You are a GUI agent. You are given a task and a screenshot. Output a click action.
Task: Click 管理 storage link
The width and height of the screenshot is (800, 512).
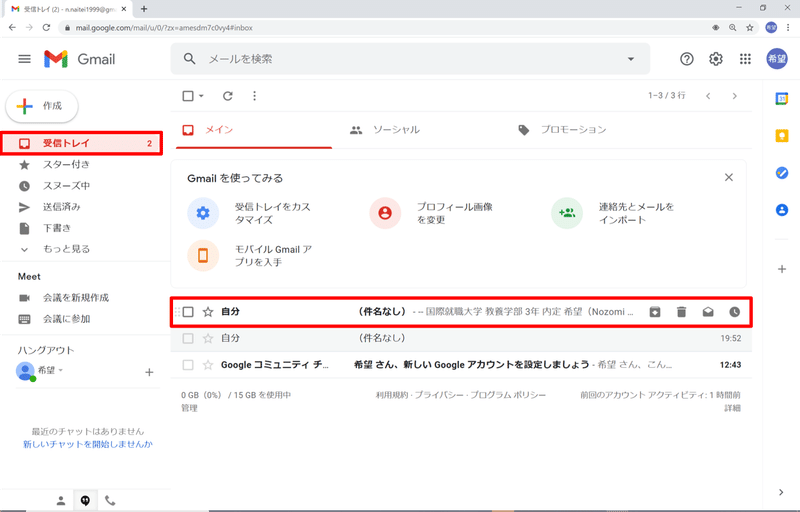tap(189, 408)
